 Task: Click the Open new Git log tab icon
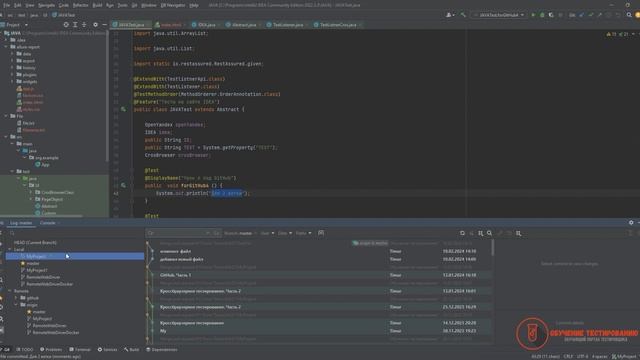click(321, 233)
